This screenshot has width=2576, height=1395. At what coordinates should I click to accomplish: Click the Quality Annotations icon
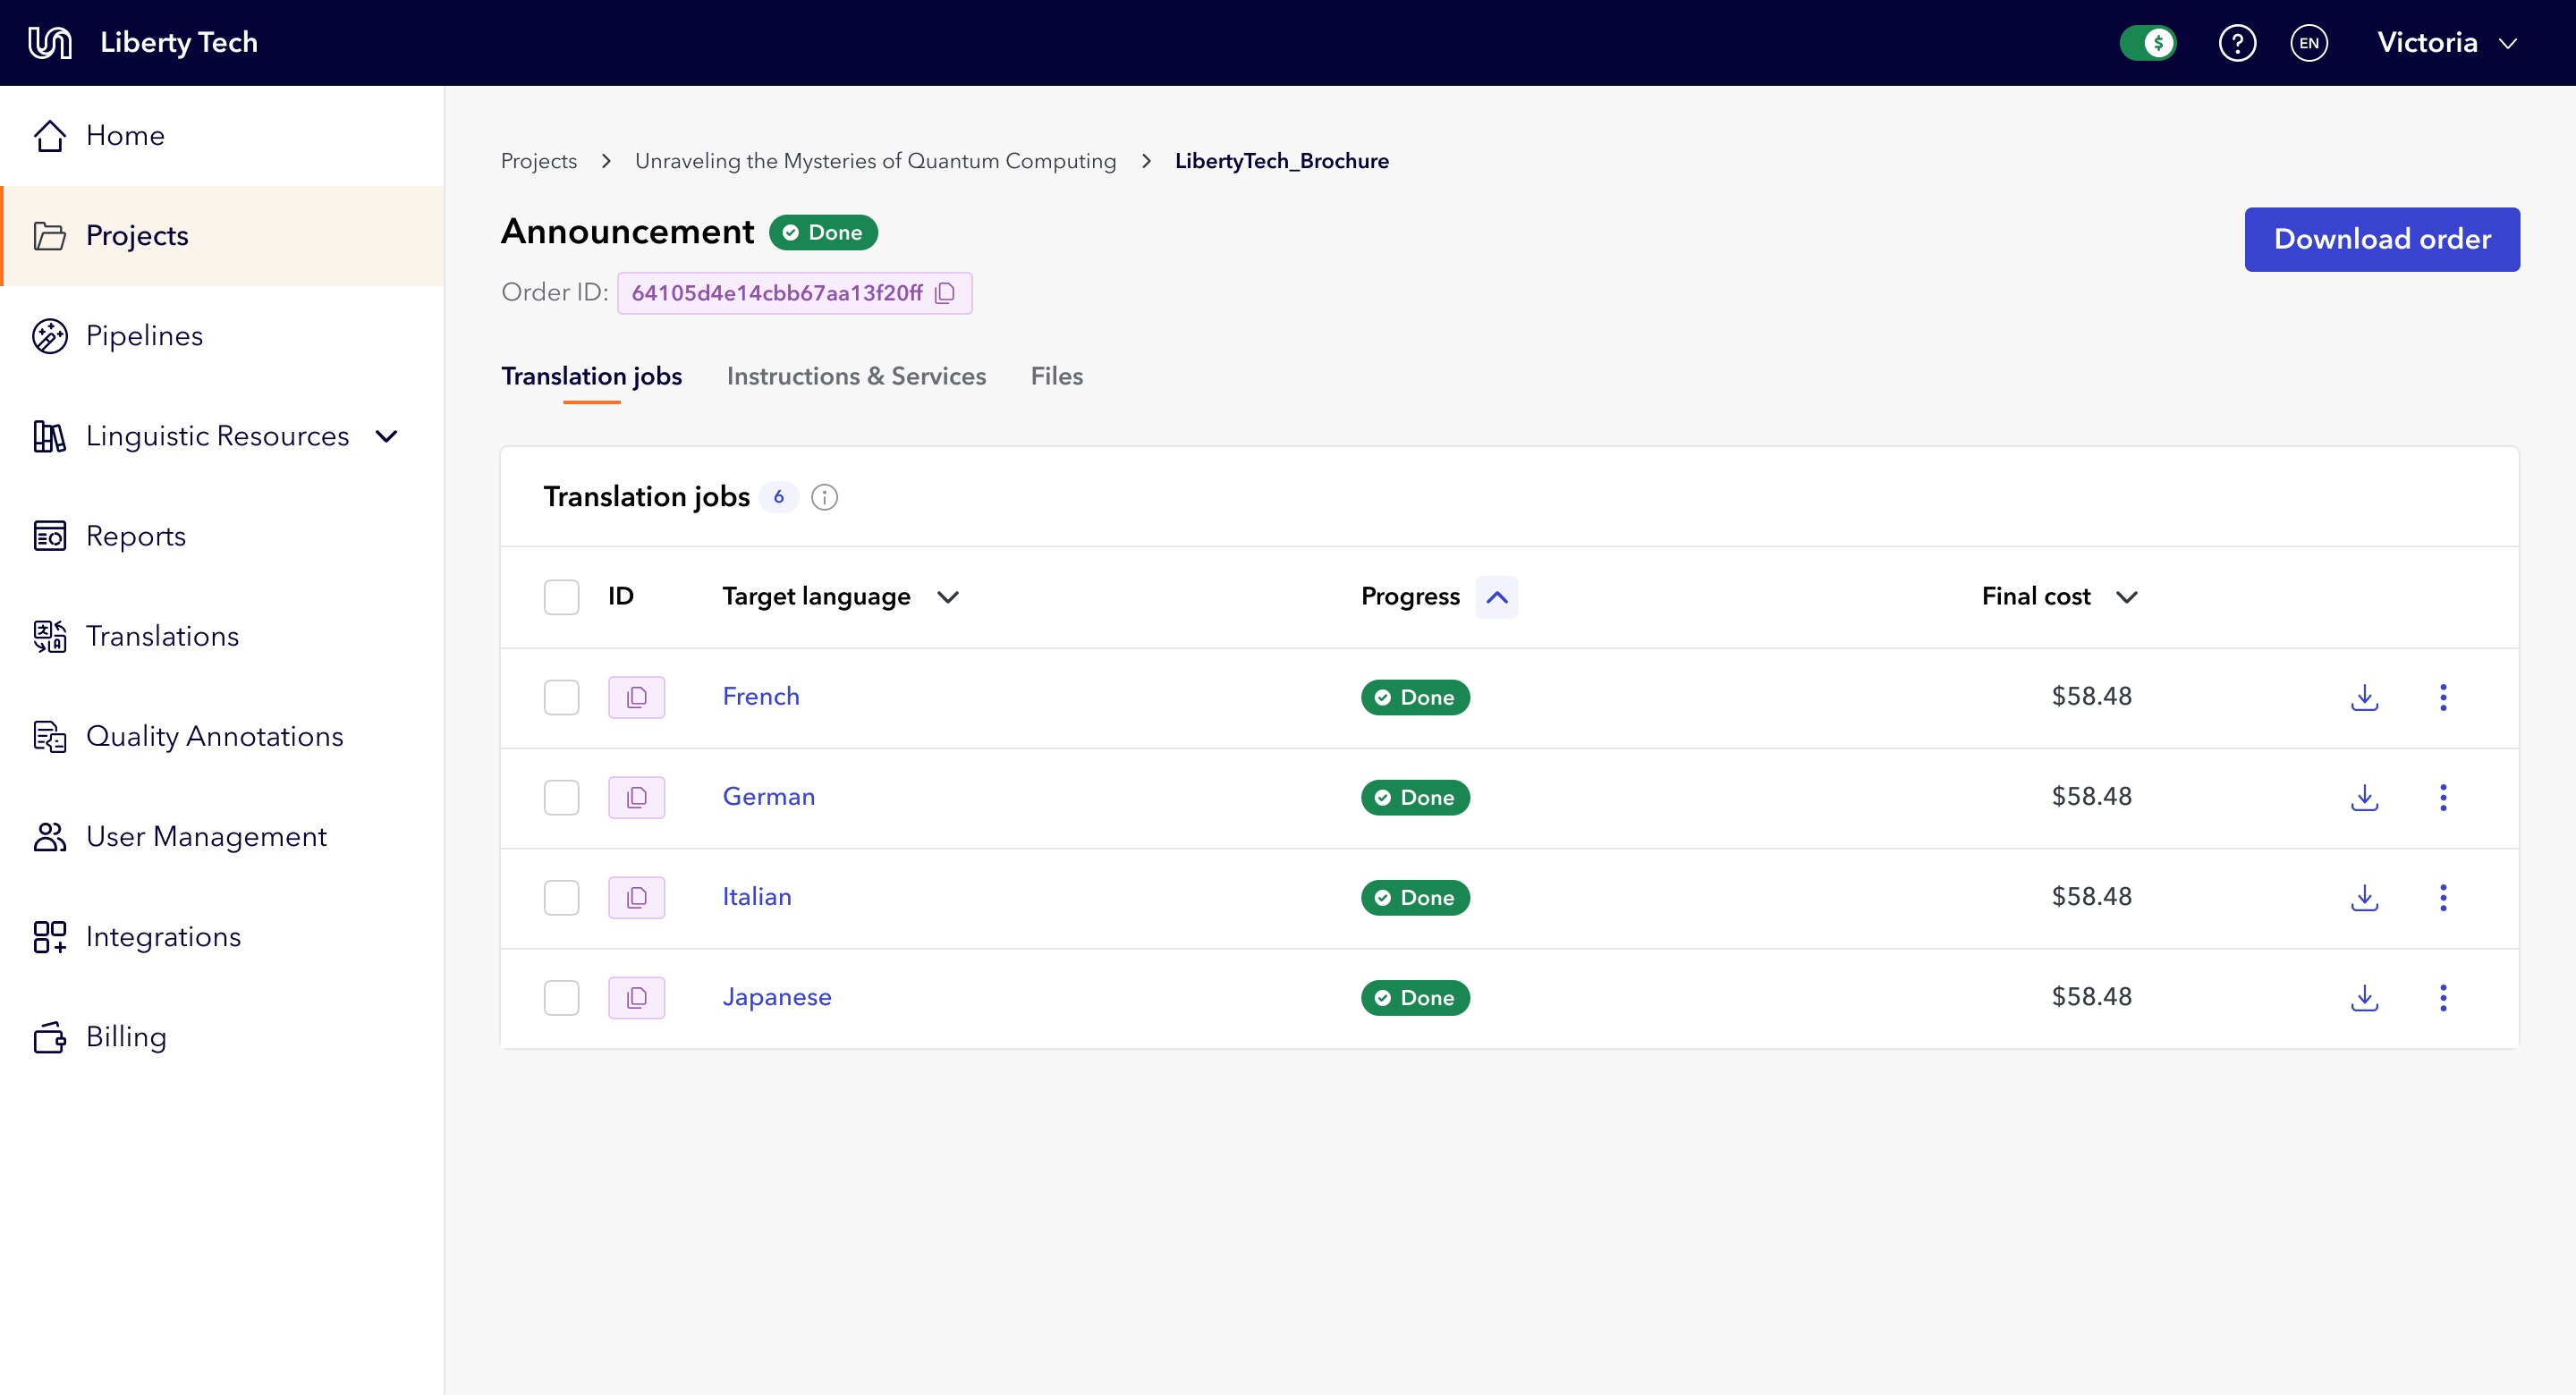(x=49, y=736)
